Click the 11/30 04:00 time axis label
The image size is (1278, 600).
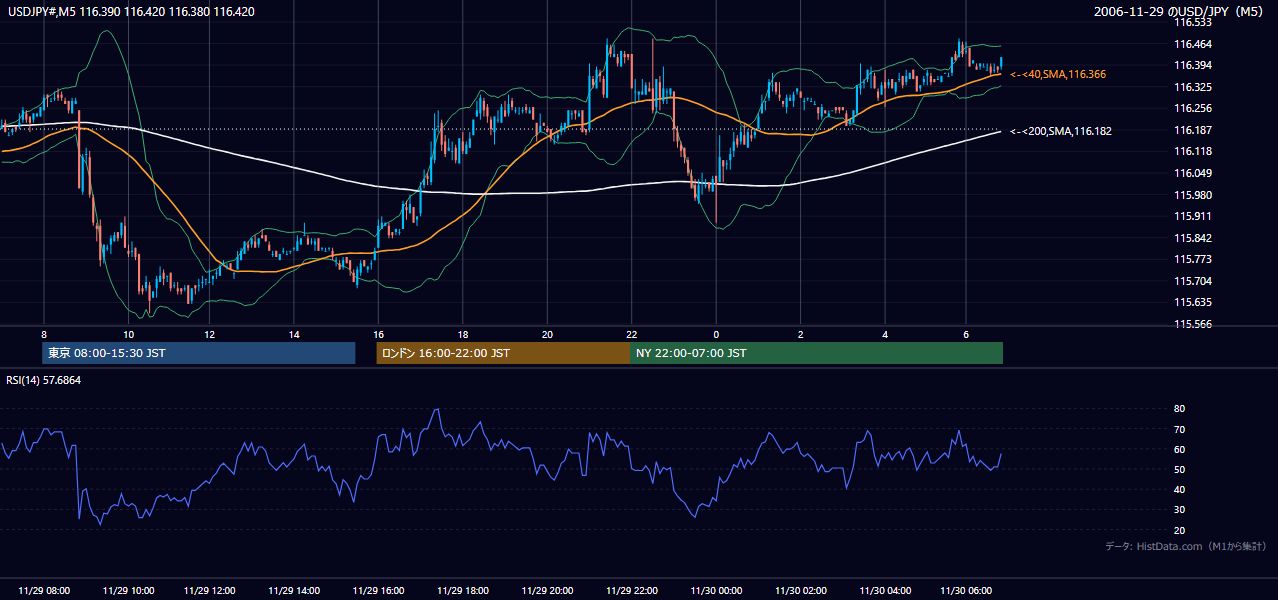click(885, 591)
